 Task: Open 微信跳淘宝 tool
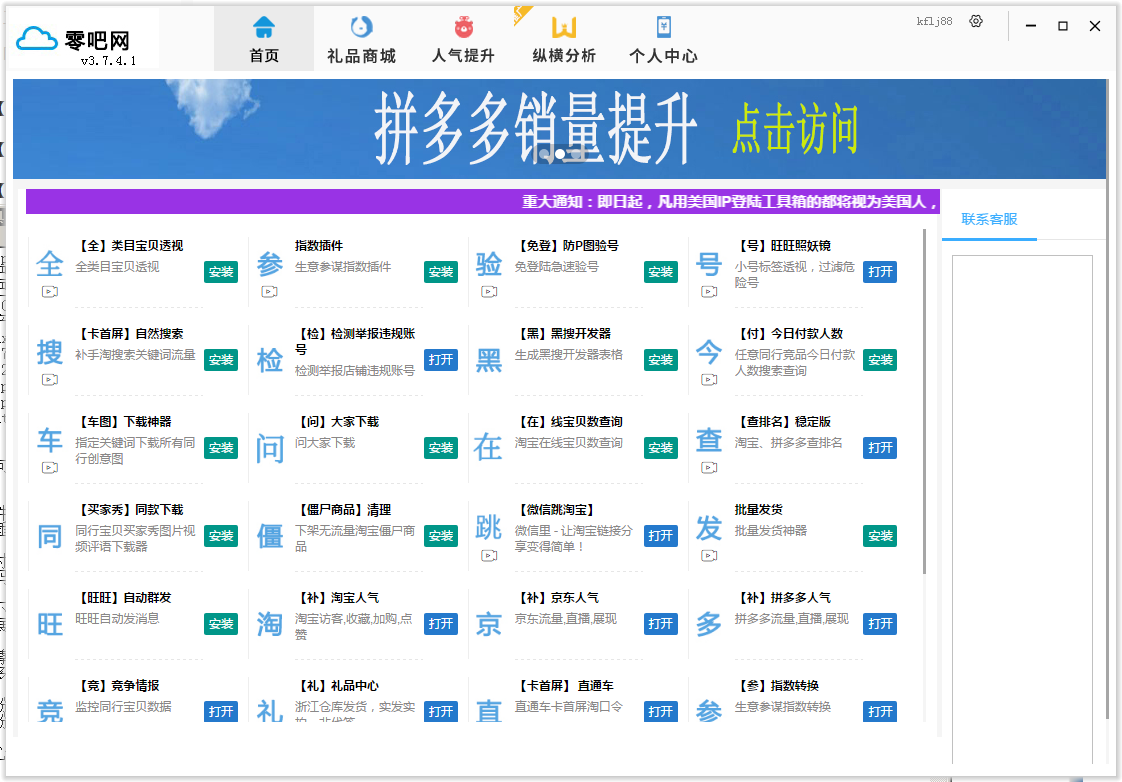(x=660, y=536)
